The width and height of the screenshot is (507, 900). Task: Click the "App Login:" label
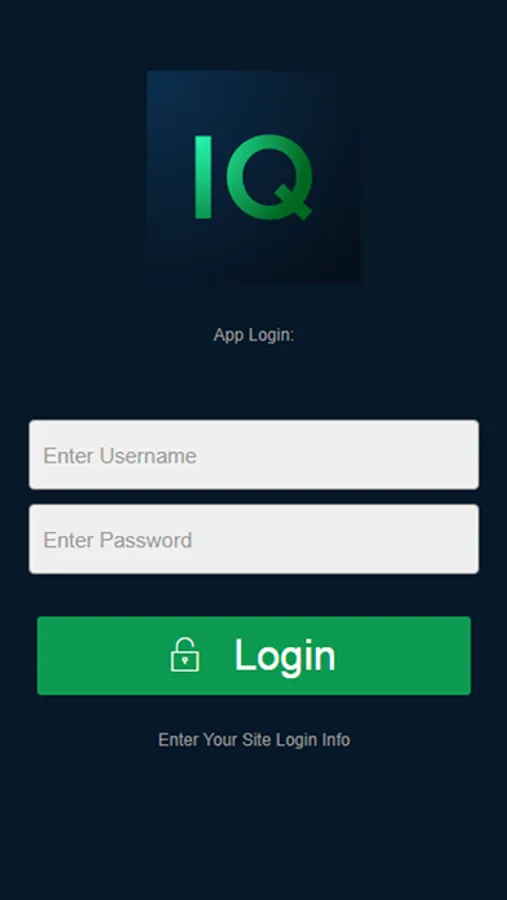[254, 335]
